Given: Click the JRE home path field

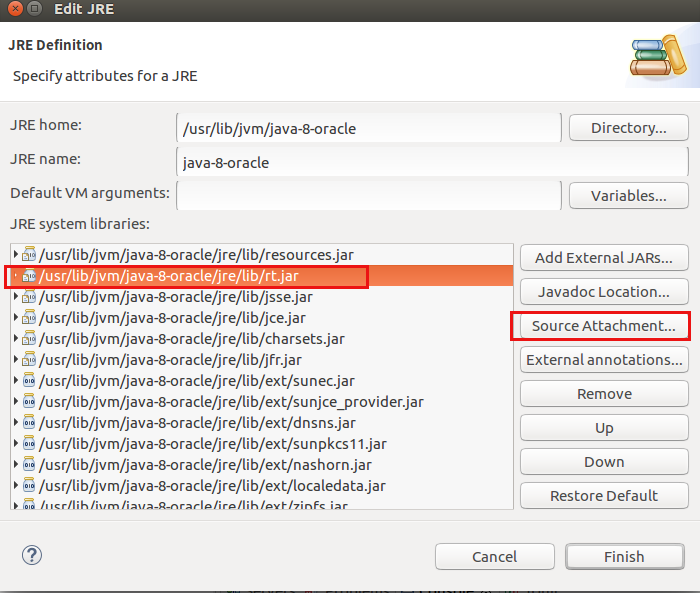Looking at the screenshot, I should [369, 128].
